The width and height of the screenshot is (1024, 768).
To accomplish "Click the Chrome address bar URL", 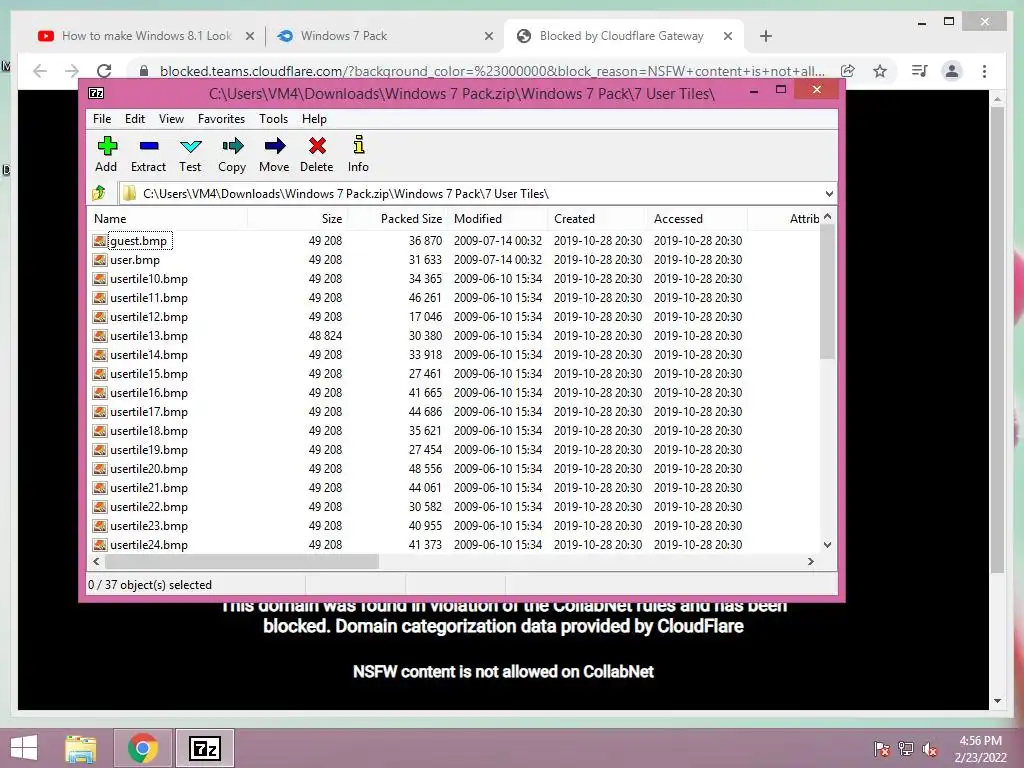I will (x=492, y=71).
